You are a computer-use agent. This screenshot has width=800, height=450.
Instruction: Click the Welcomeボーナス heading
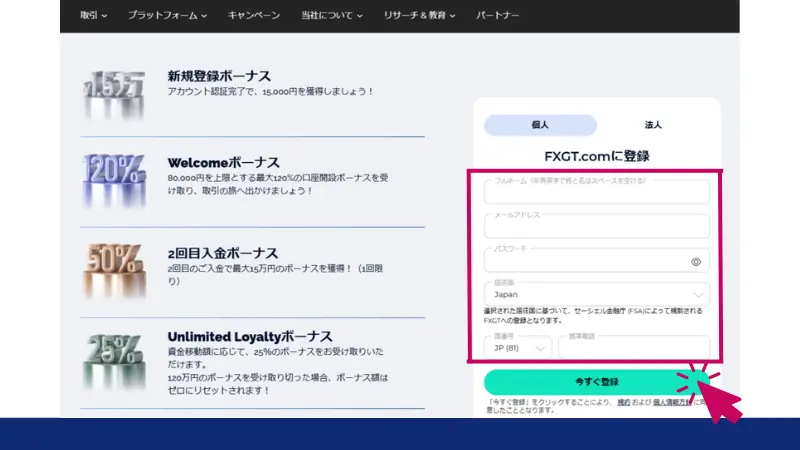[223, 163]
